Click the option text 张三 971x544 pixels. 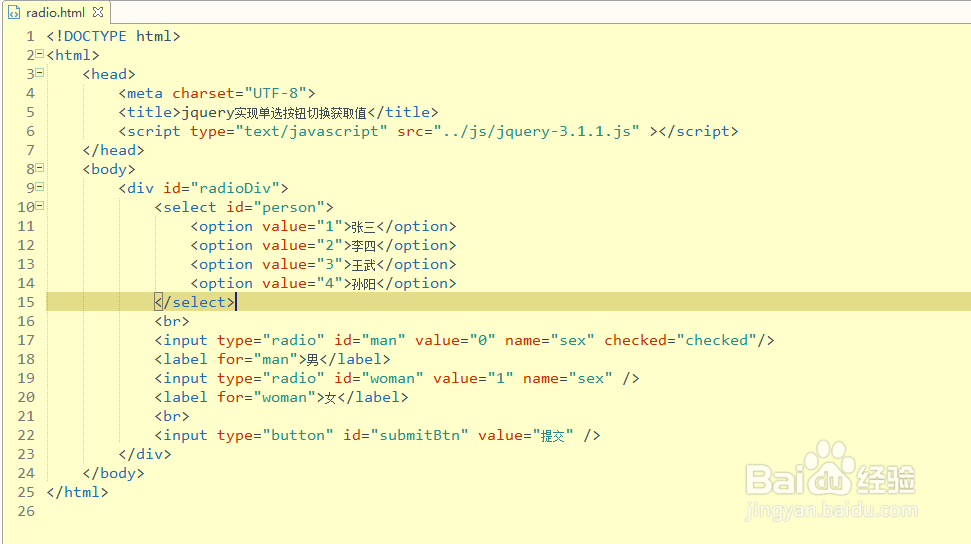[x=364, y=227]
